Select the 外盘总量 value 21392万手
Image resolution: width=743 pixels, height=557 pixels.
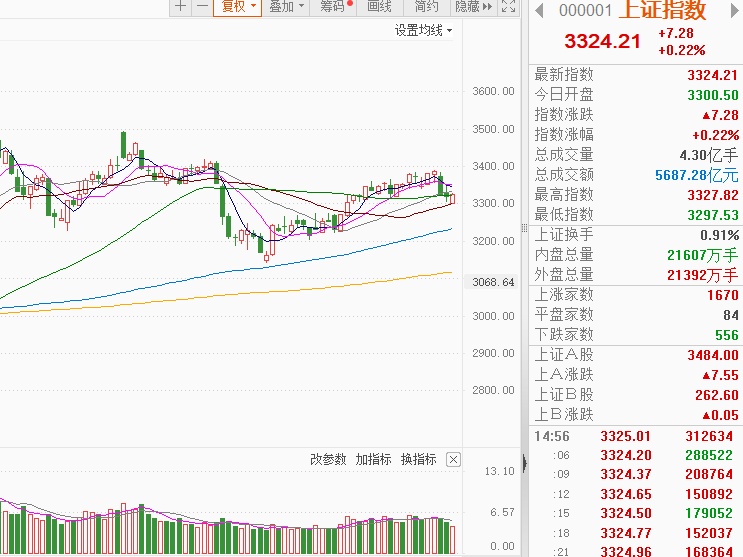coord(703,275)
